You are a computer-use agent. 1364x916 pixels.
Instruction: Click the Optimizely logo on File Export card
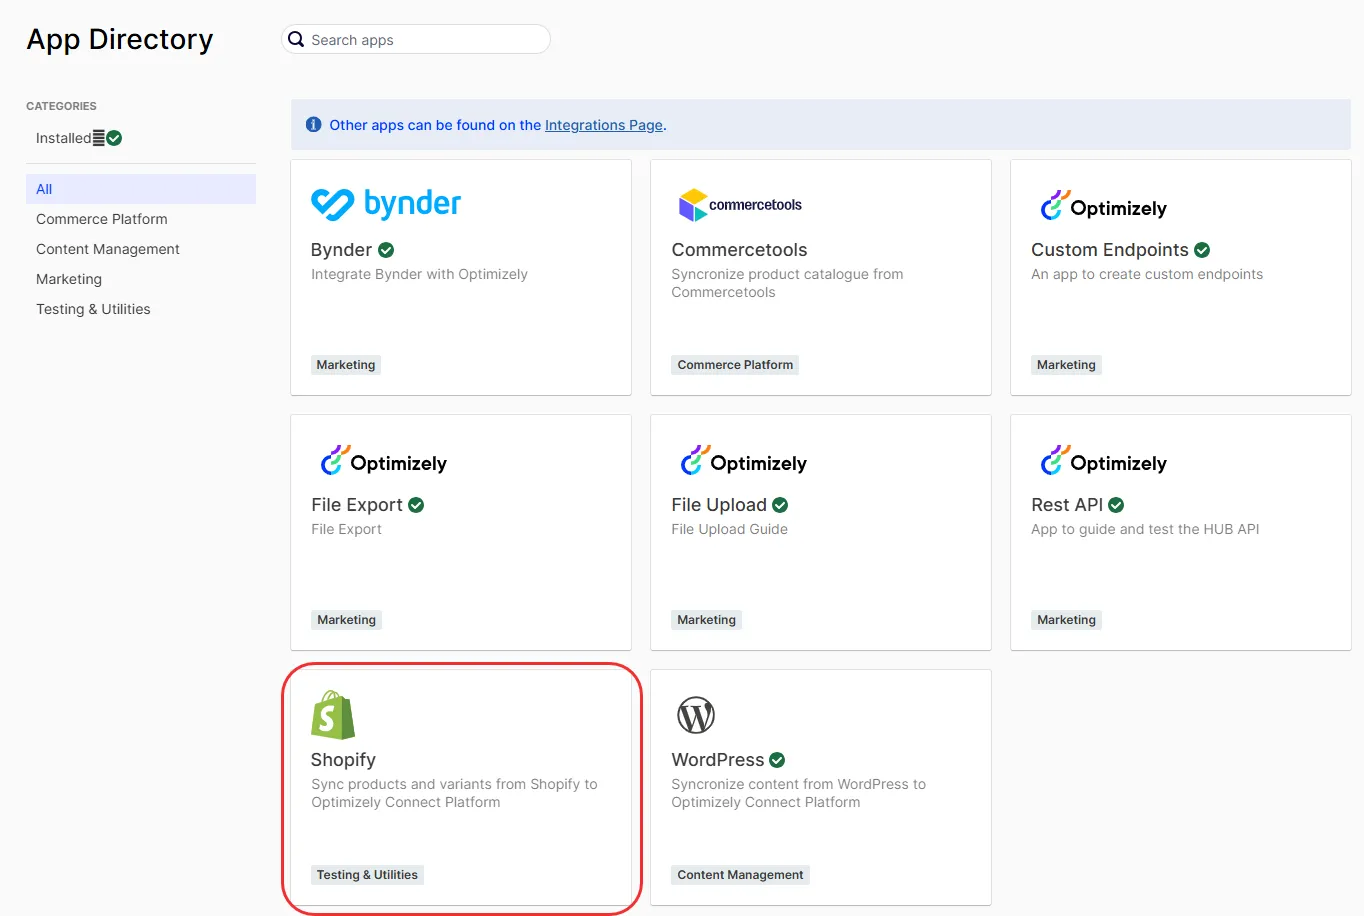pyautogui.click(x=383, y=461)
